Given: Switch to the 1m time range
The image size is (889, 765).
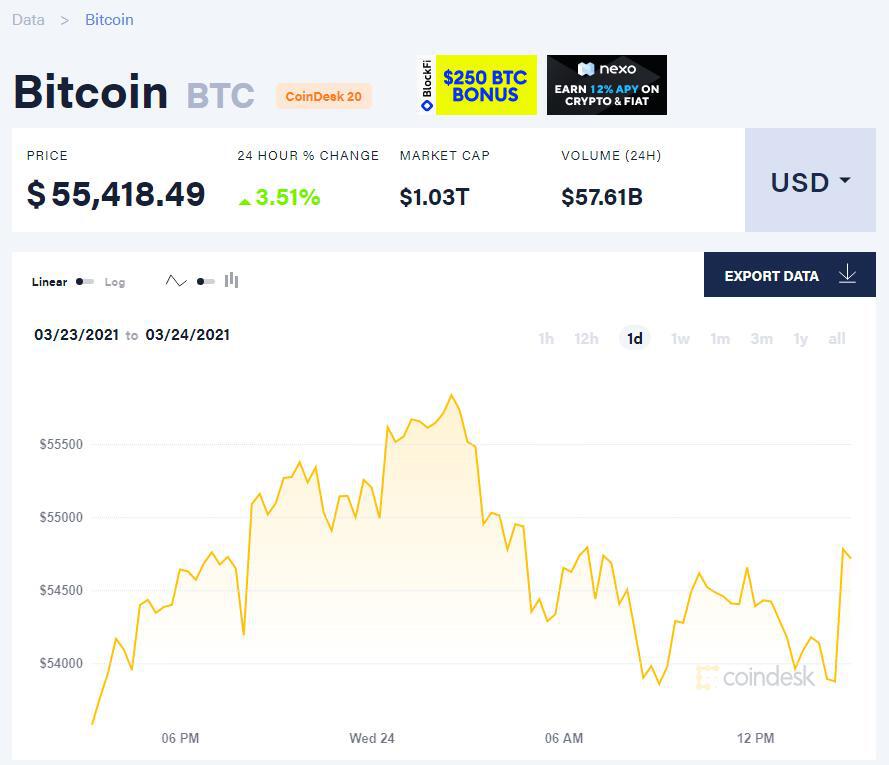Looking at the screenshot, I should coord(720,339).
